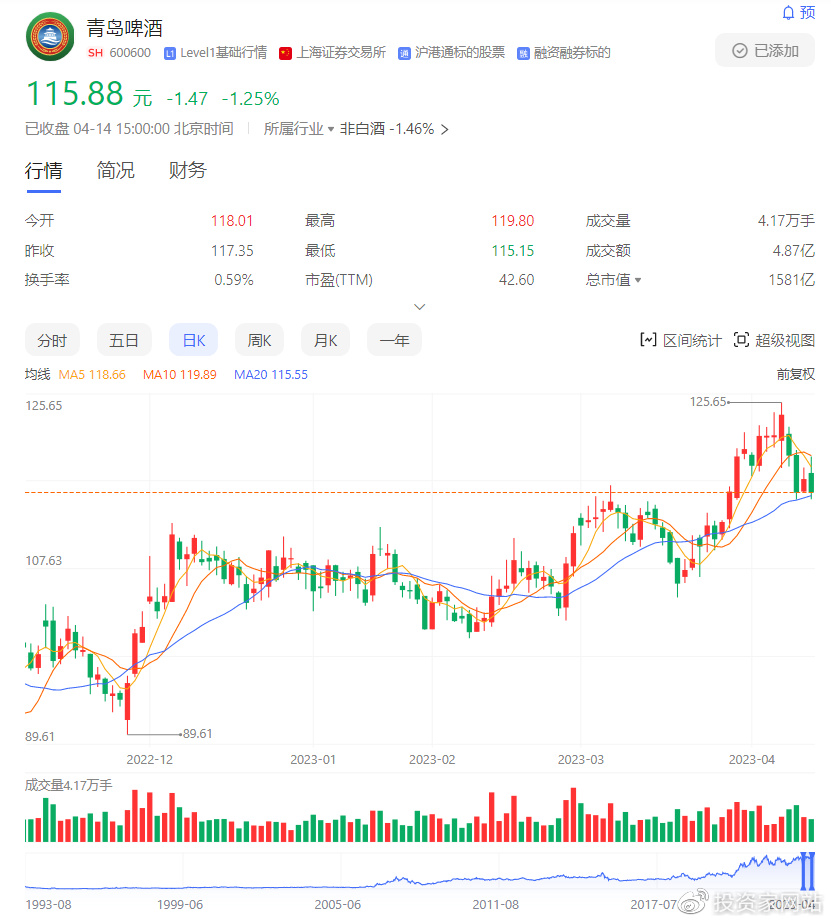Viewport: 831px width, 923px height.
Task: Click the 总市值 value 1581亿
Action: coord(792,280)
